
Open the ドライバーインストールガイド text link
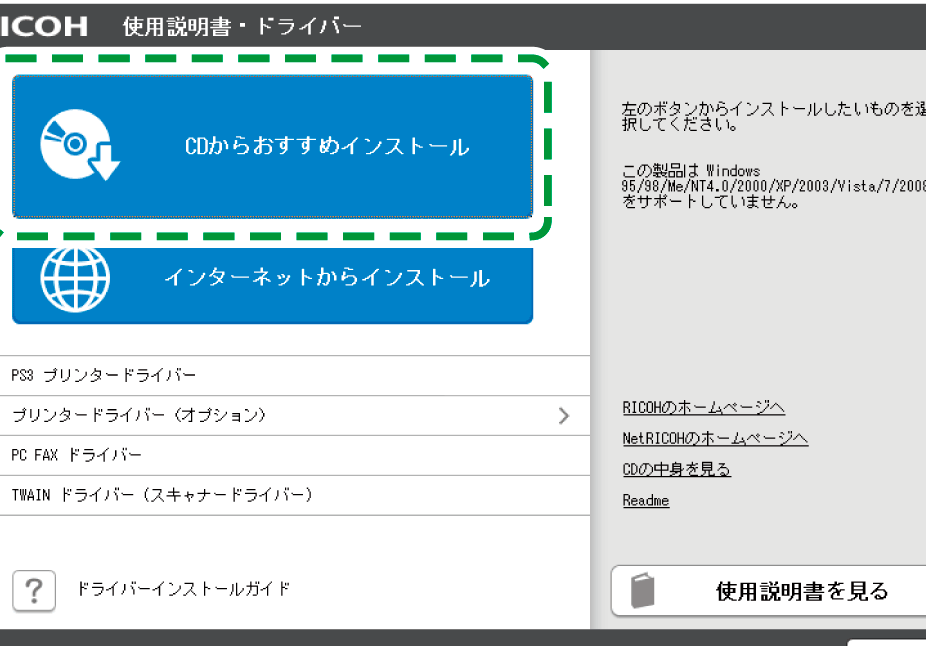coord(184,589)
